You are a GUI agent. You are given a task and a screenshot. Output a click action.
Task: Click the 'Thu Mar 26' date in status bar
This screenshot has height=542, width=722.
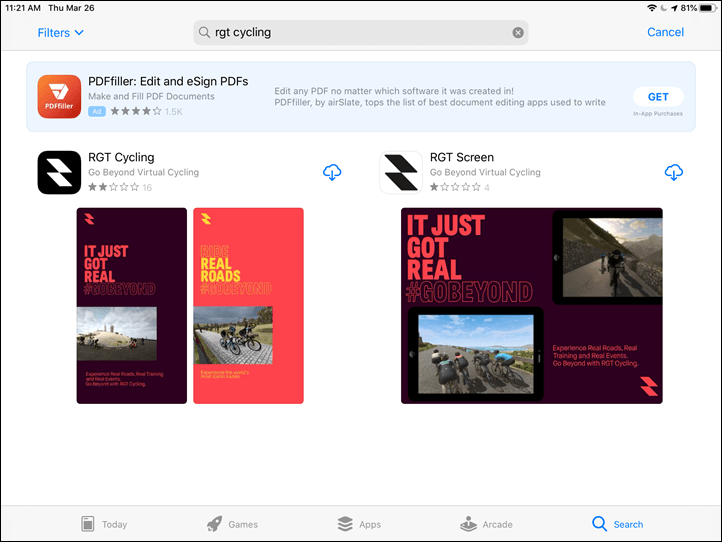(x=71, y=8)
